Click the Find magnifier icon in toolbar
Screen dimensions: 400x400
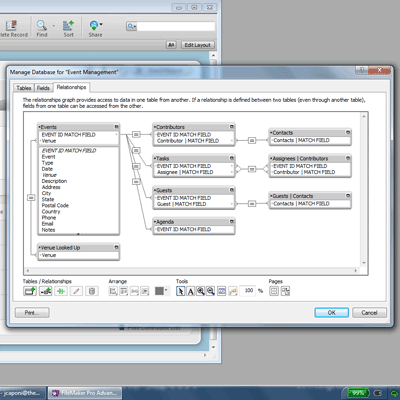coord(41,26)
